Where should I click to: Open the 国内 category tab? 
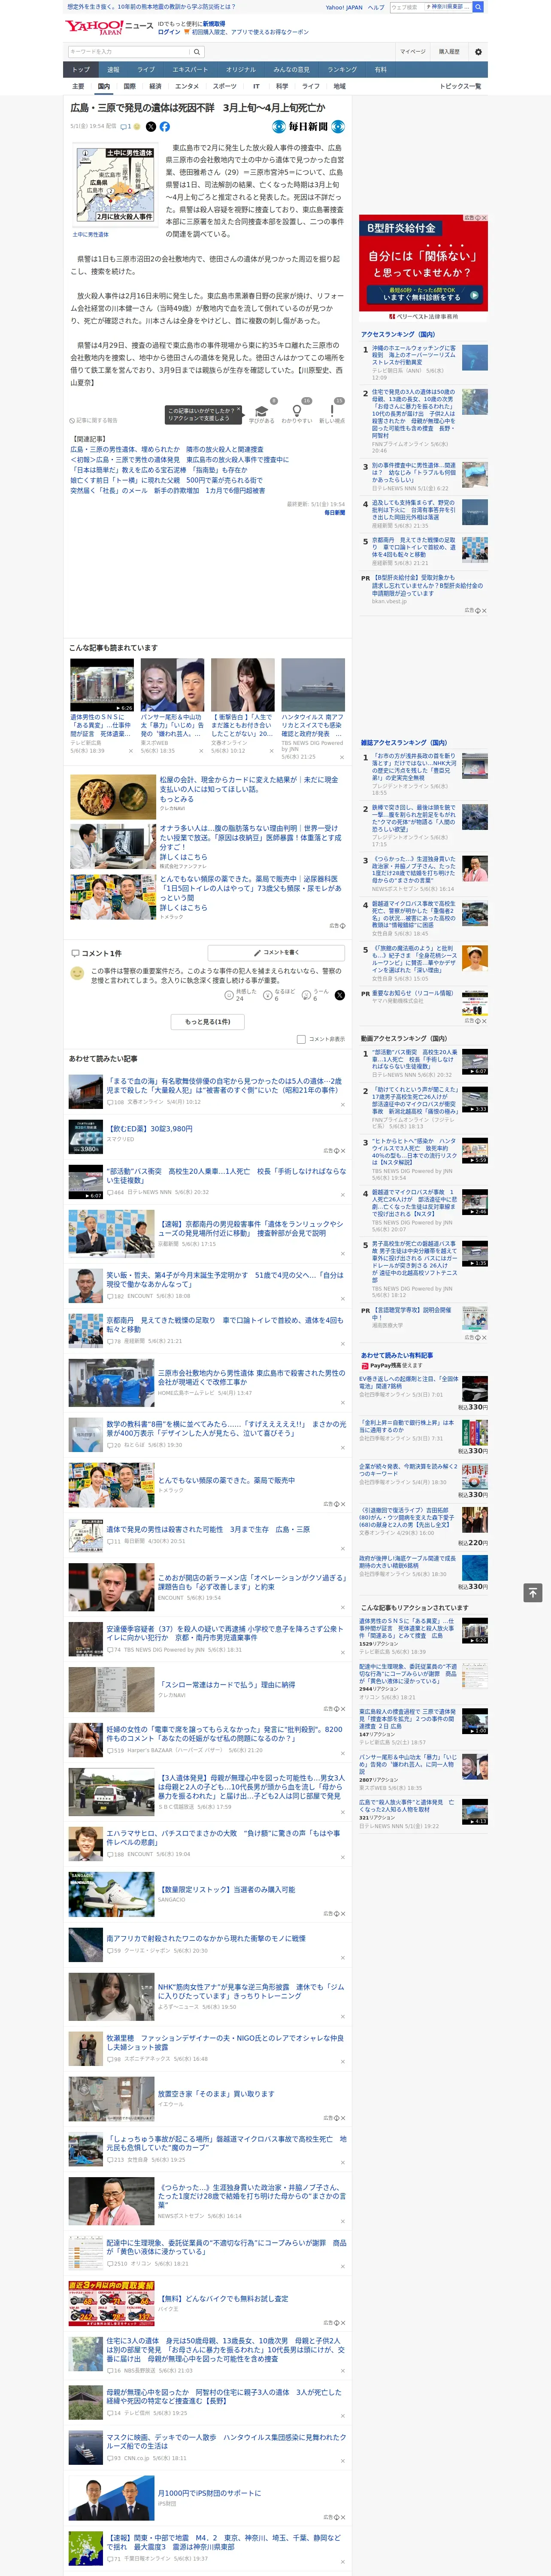pos(103,86)
